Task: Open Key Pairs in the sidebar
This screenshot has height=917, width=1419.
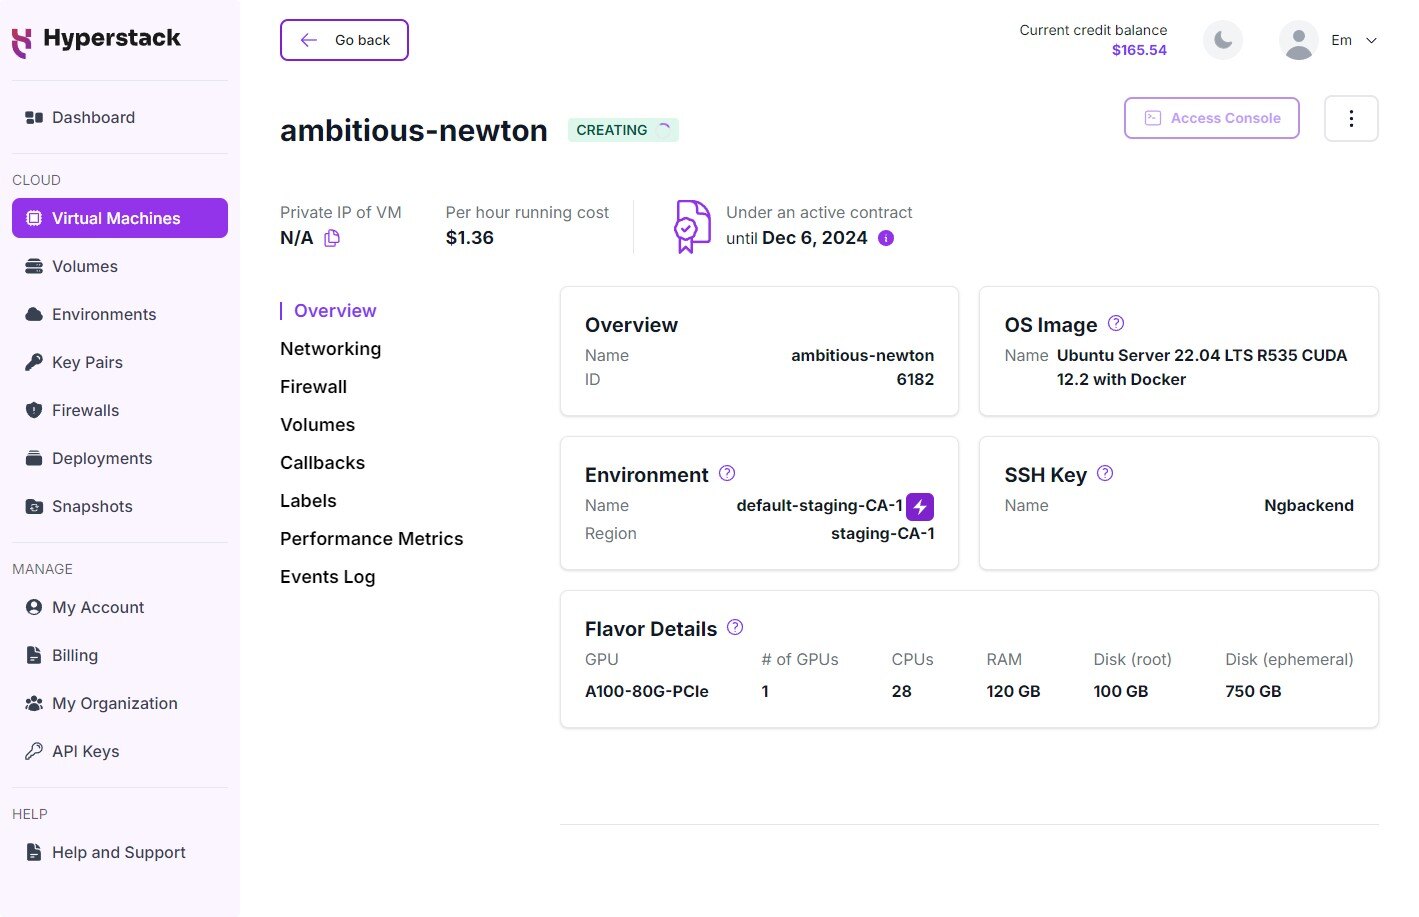Action: point(120,362)
